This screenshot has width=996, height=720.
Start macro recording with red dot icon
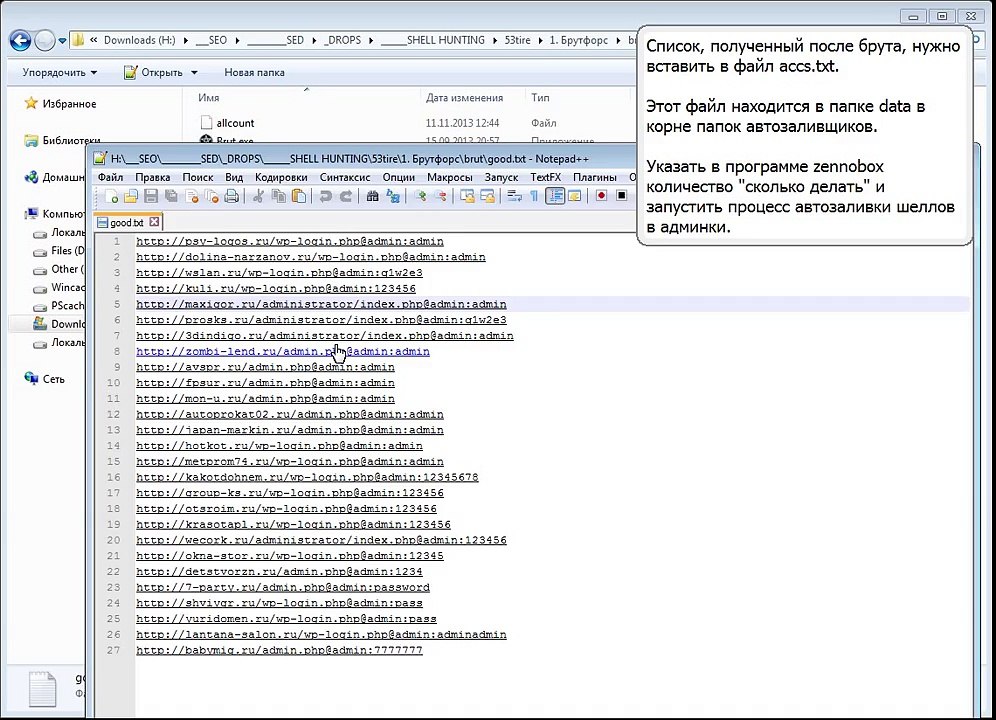(x=601, y=196)
